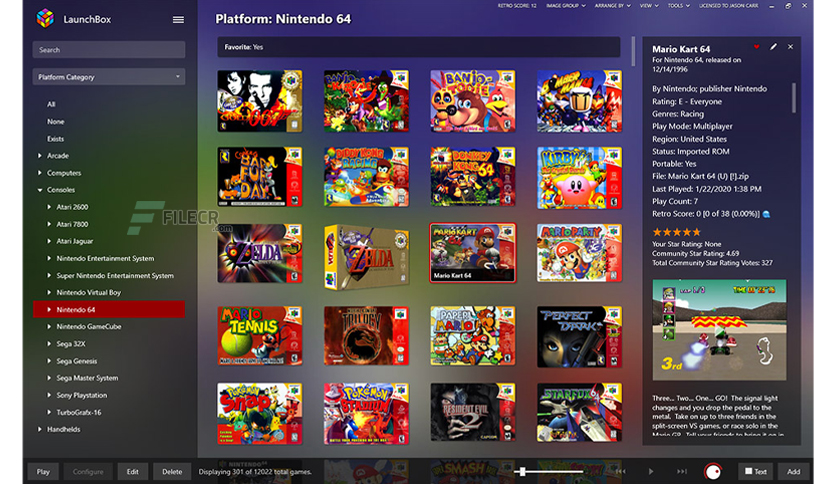The image size is (836, 484).
Task: Collapse the Consoles category
Action: tap(40, 190)
